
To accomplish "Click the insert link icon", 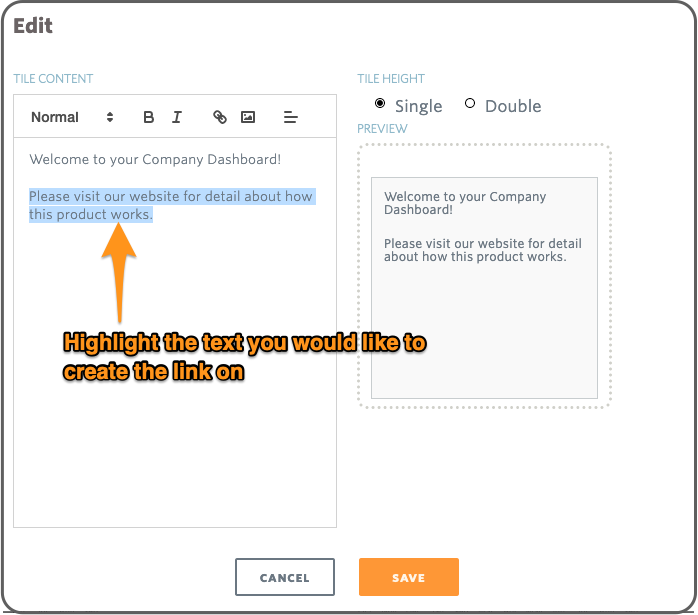I will 220,117.
